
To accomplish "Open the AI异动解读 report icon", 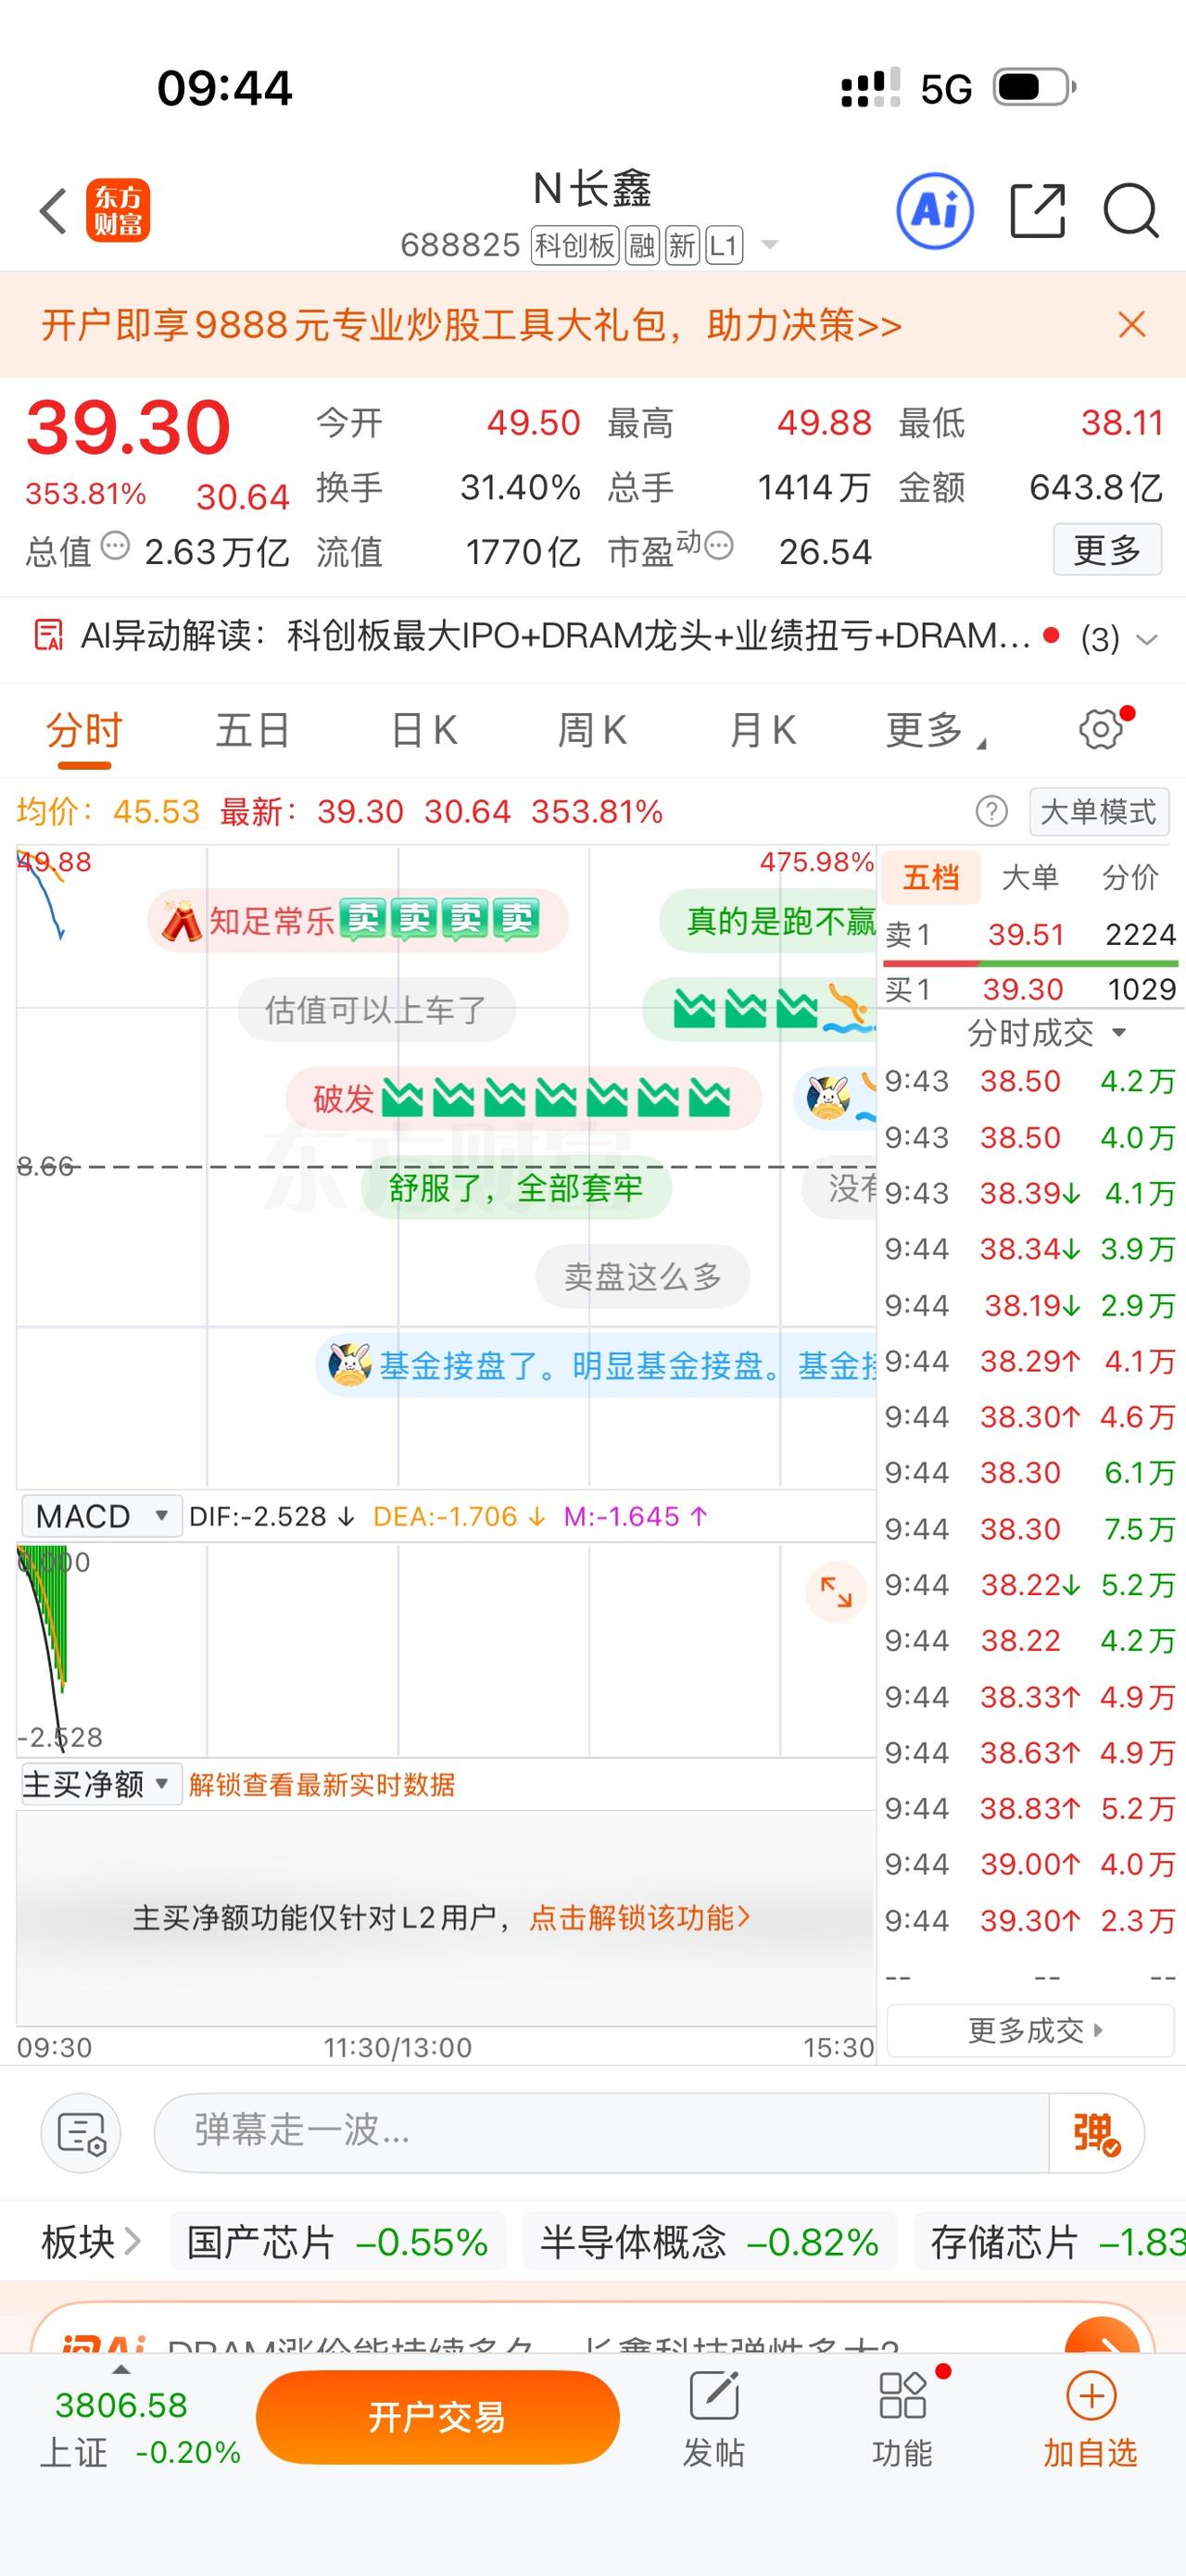I will tap(49, 635).
